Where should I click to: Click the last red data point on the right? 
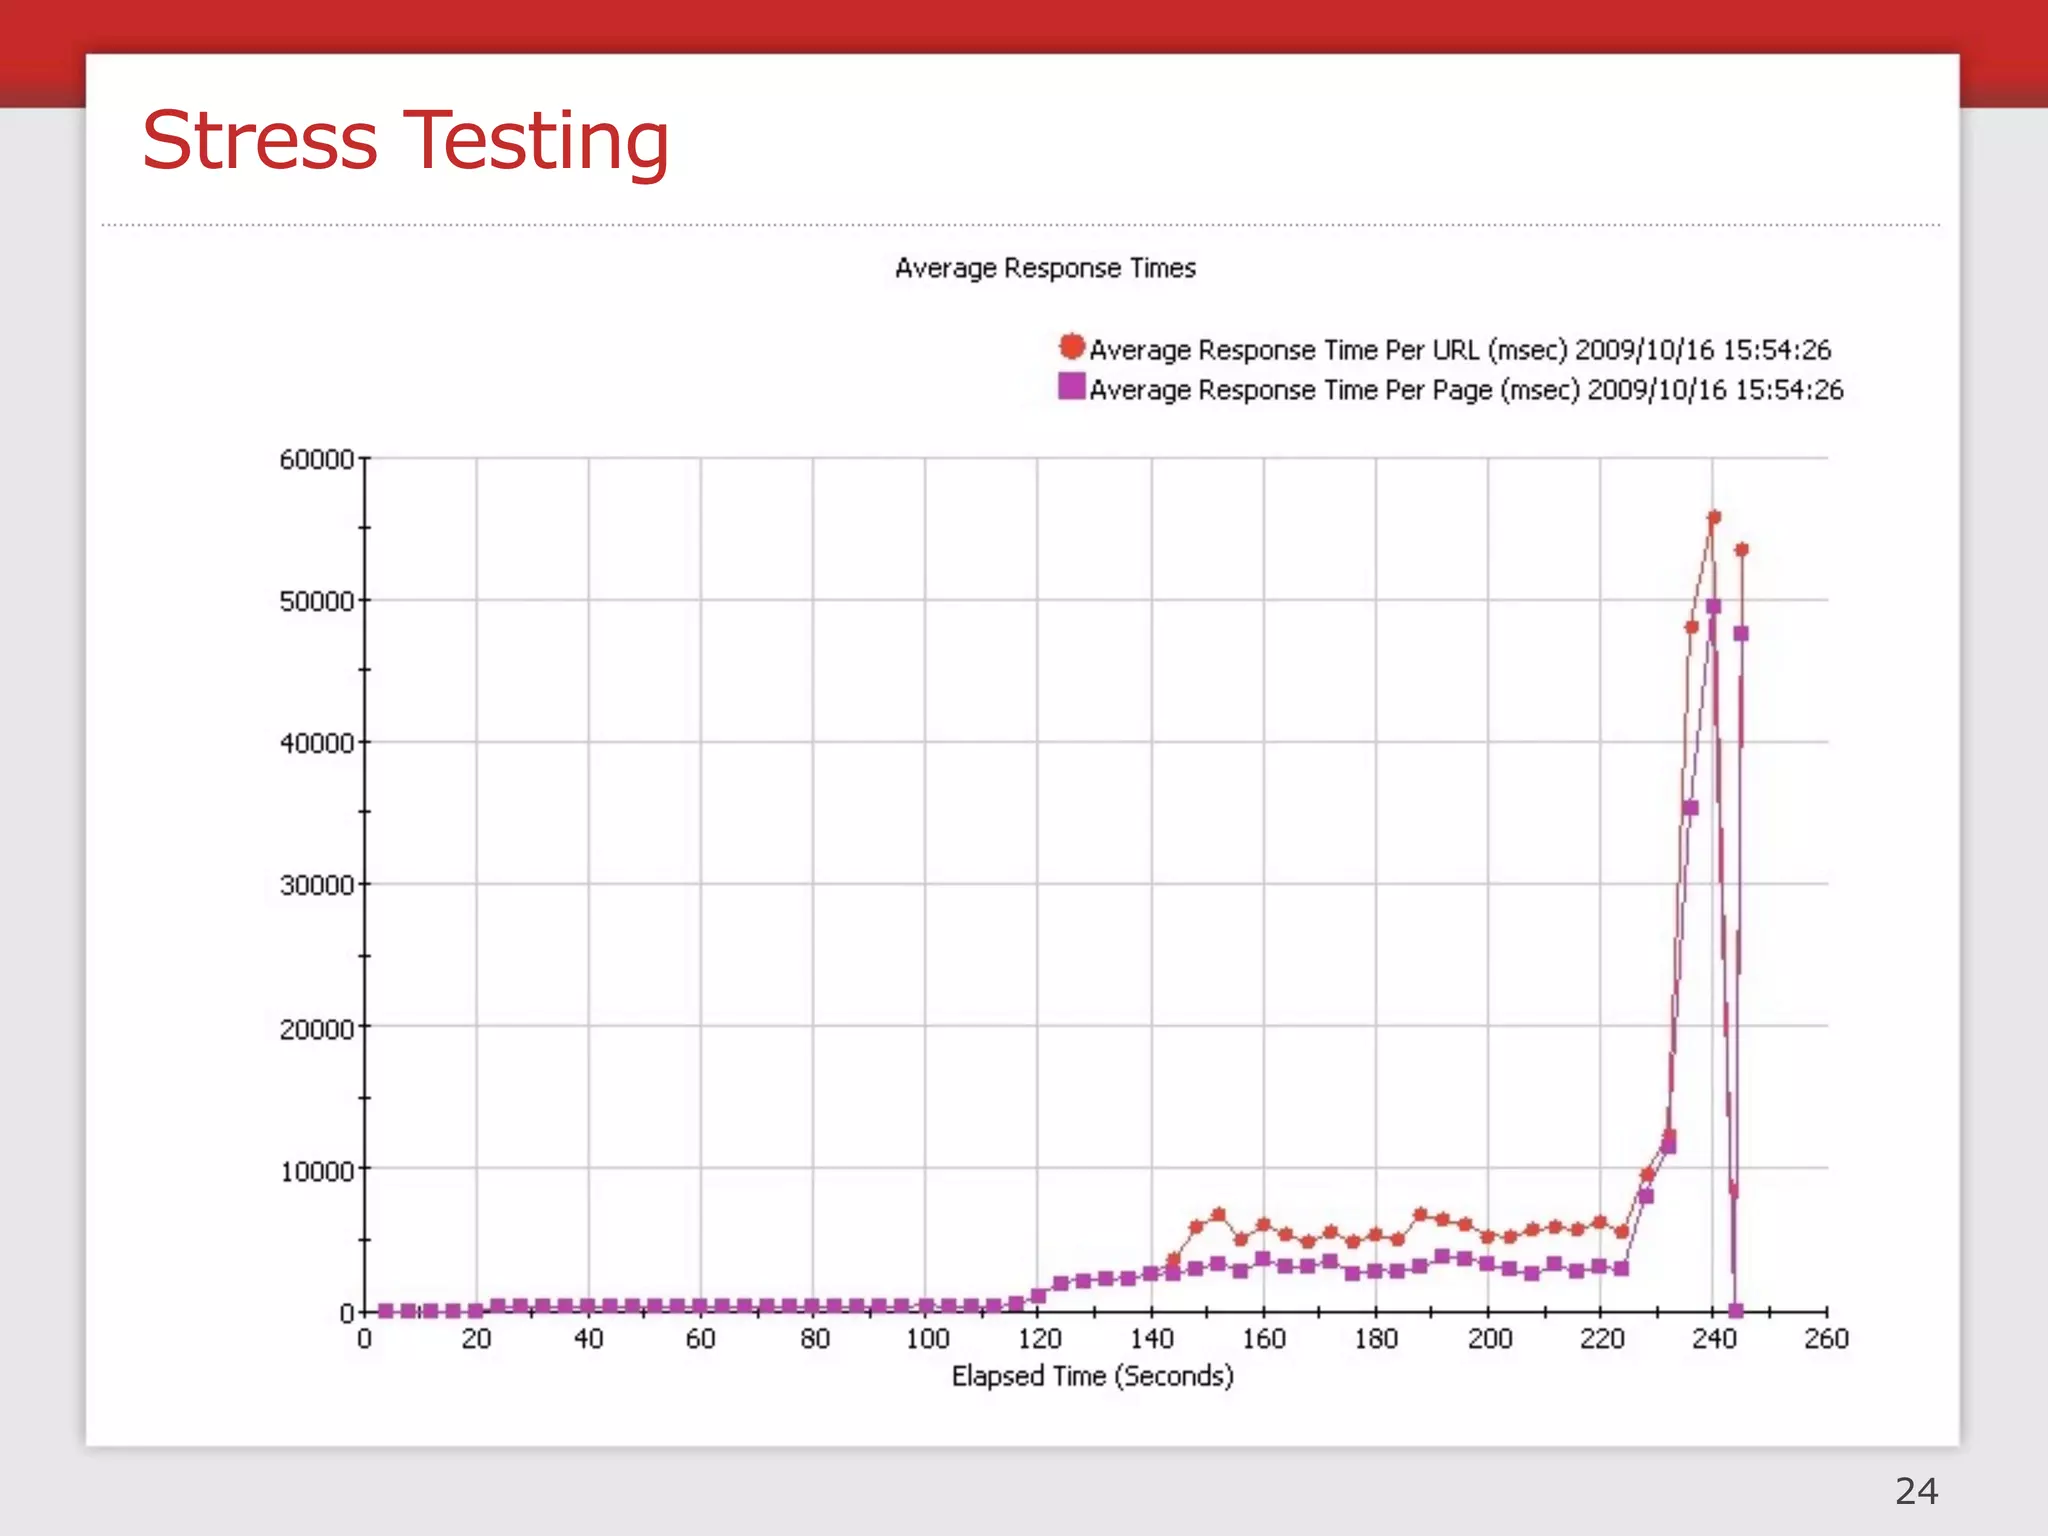click(1741, 550)
